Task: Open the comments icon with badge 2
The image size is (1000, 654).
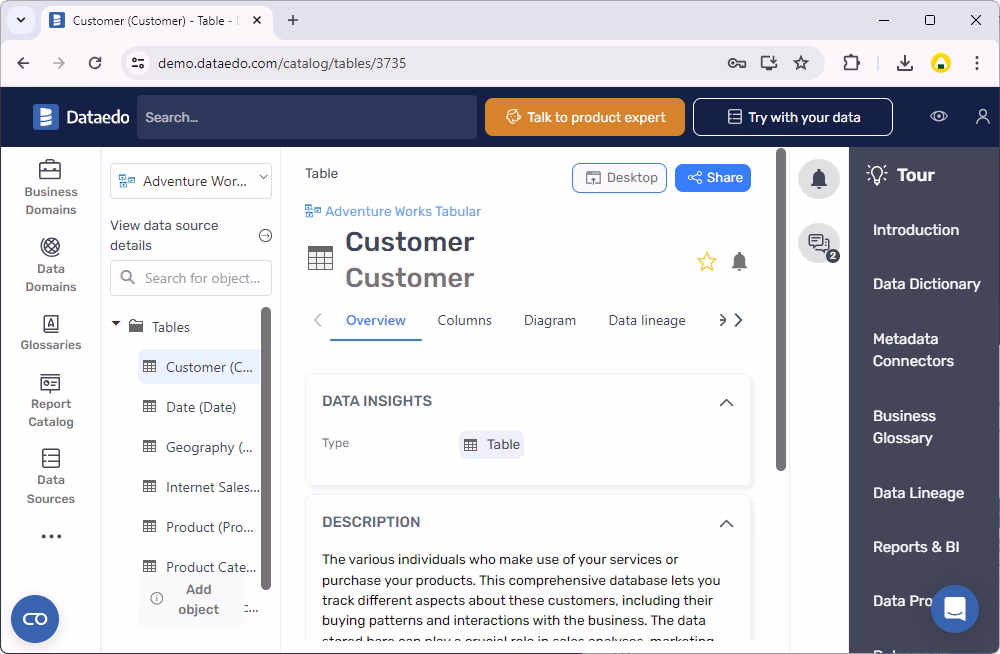Action: (x=819, y=243)
